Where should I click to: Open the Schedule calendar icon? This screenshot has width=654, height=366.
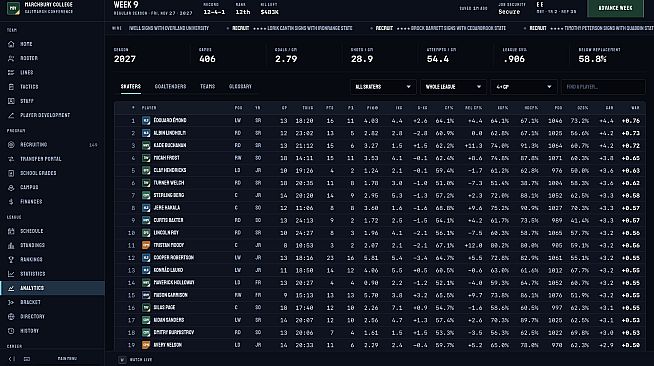[11, 231]
